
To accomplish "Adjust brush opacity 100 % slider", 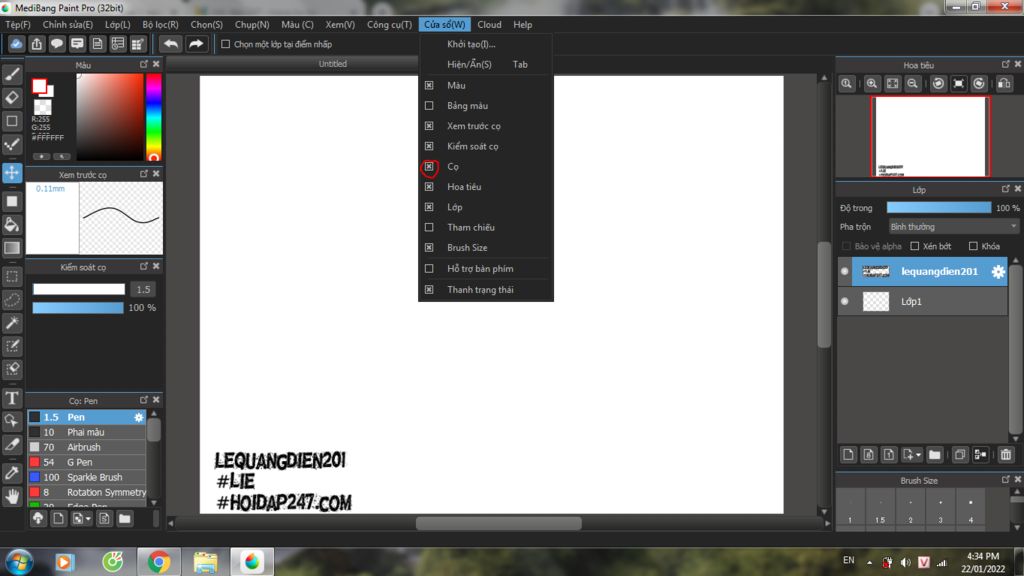I will click(78, 308).
